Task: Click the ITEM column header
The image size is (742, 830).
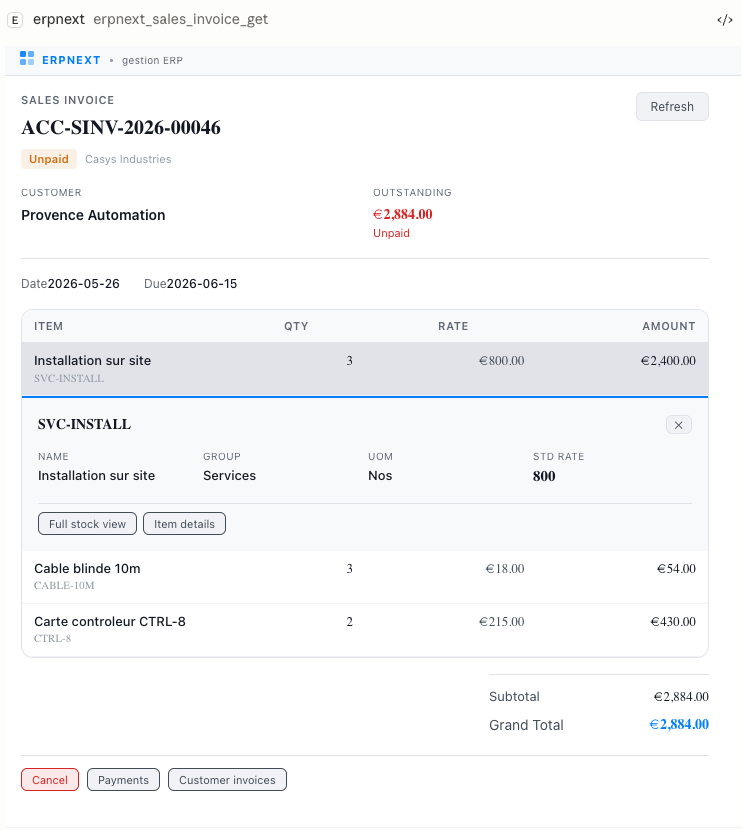Action: click(x=49, y=326)
